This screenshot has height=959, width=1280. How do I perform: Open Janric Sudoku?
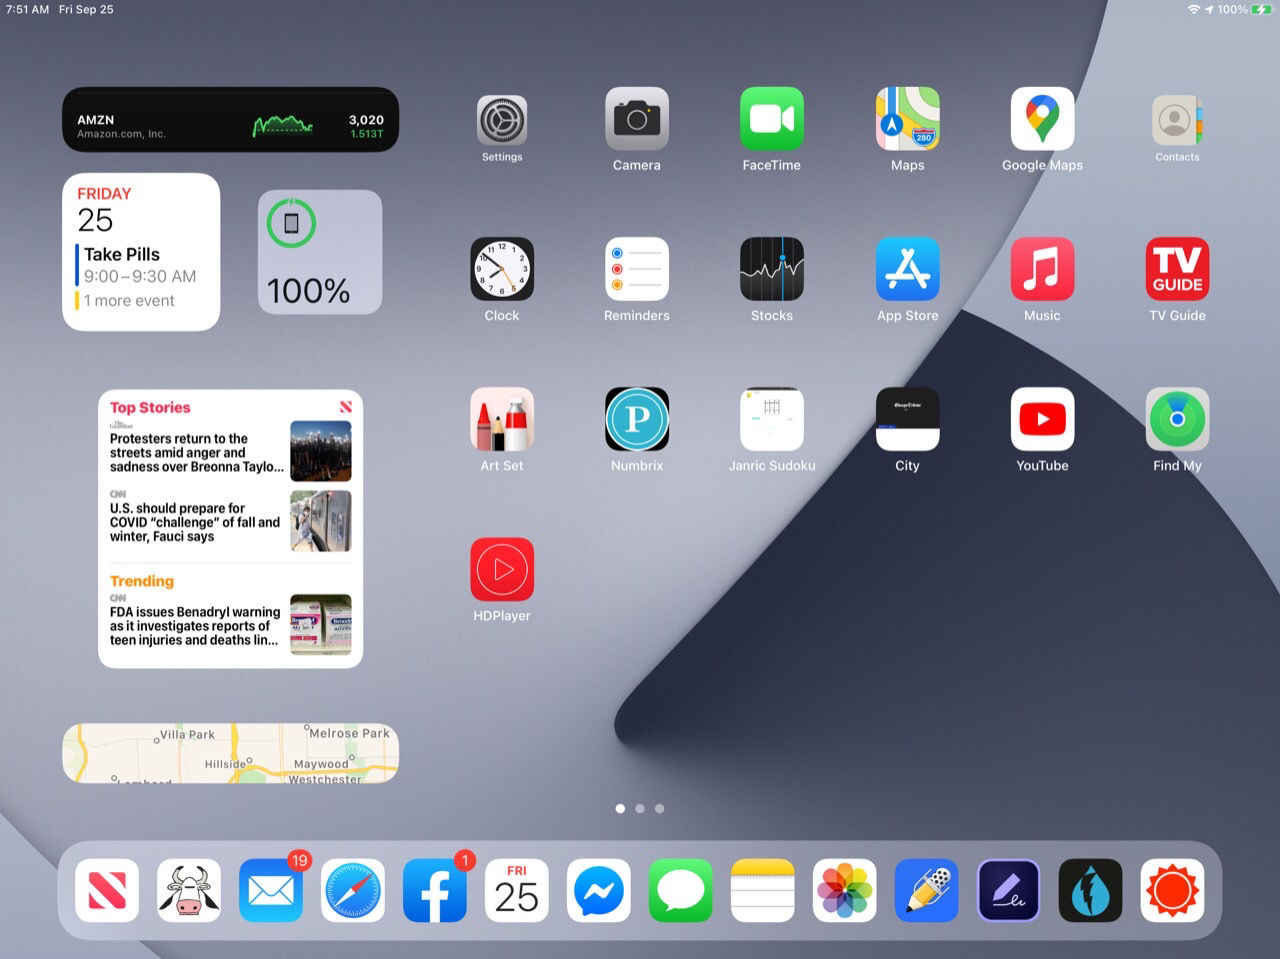click(772, 419)
